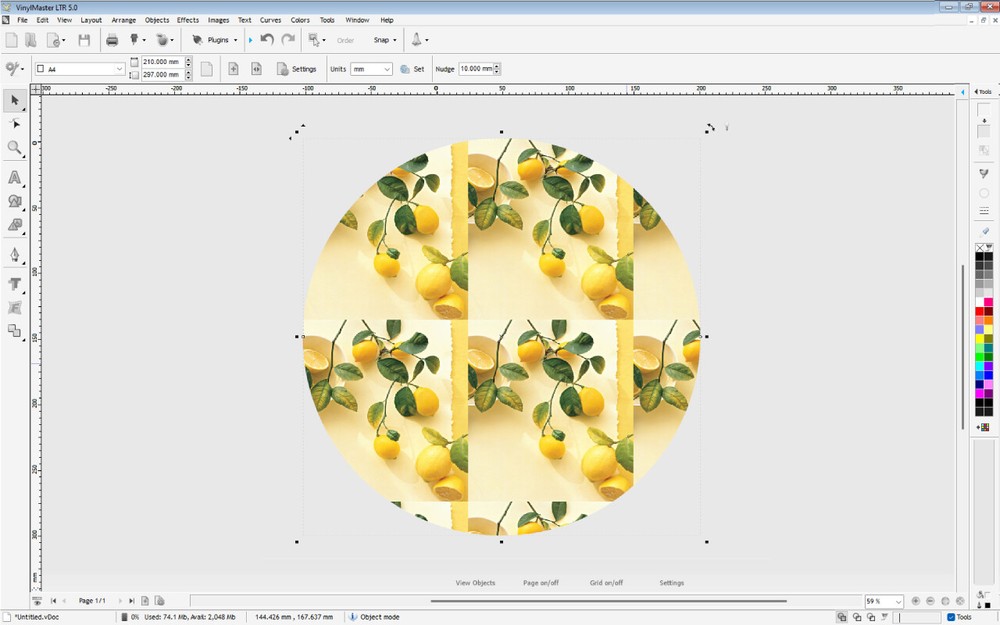The image size is (1000, 625).
Task: Open the Print function from the toolbar
Action: tap(113, 39)
